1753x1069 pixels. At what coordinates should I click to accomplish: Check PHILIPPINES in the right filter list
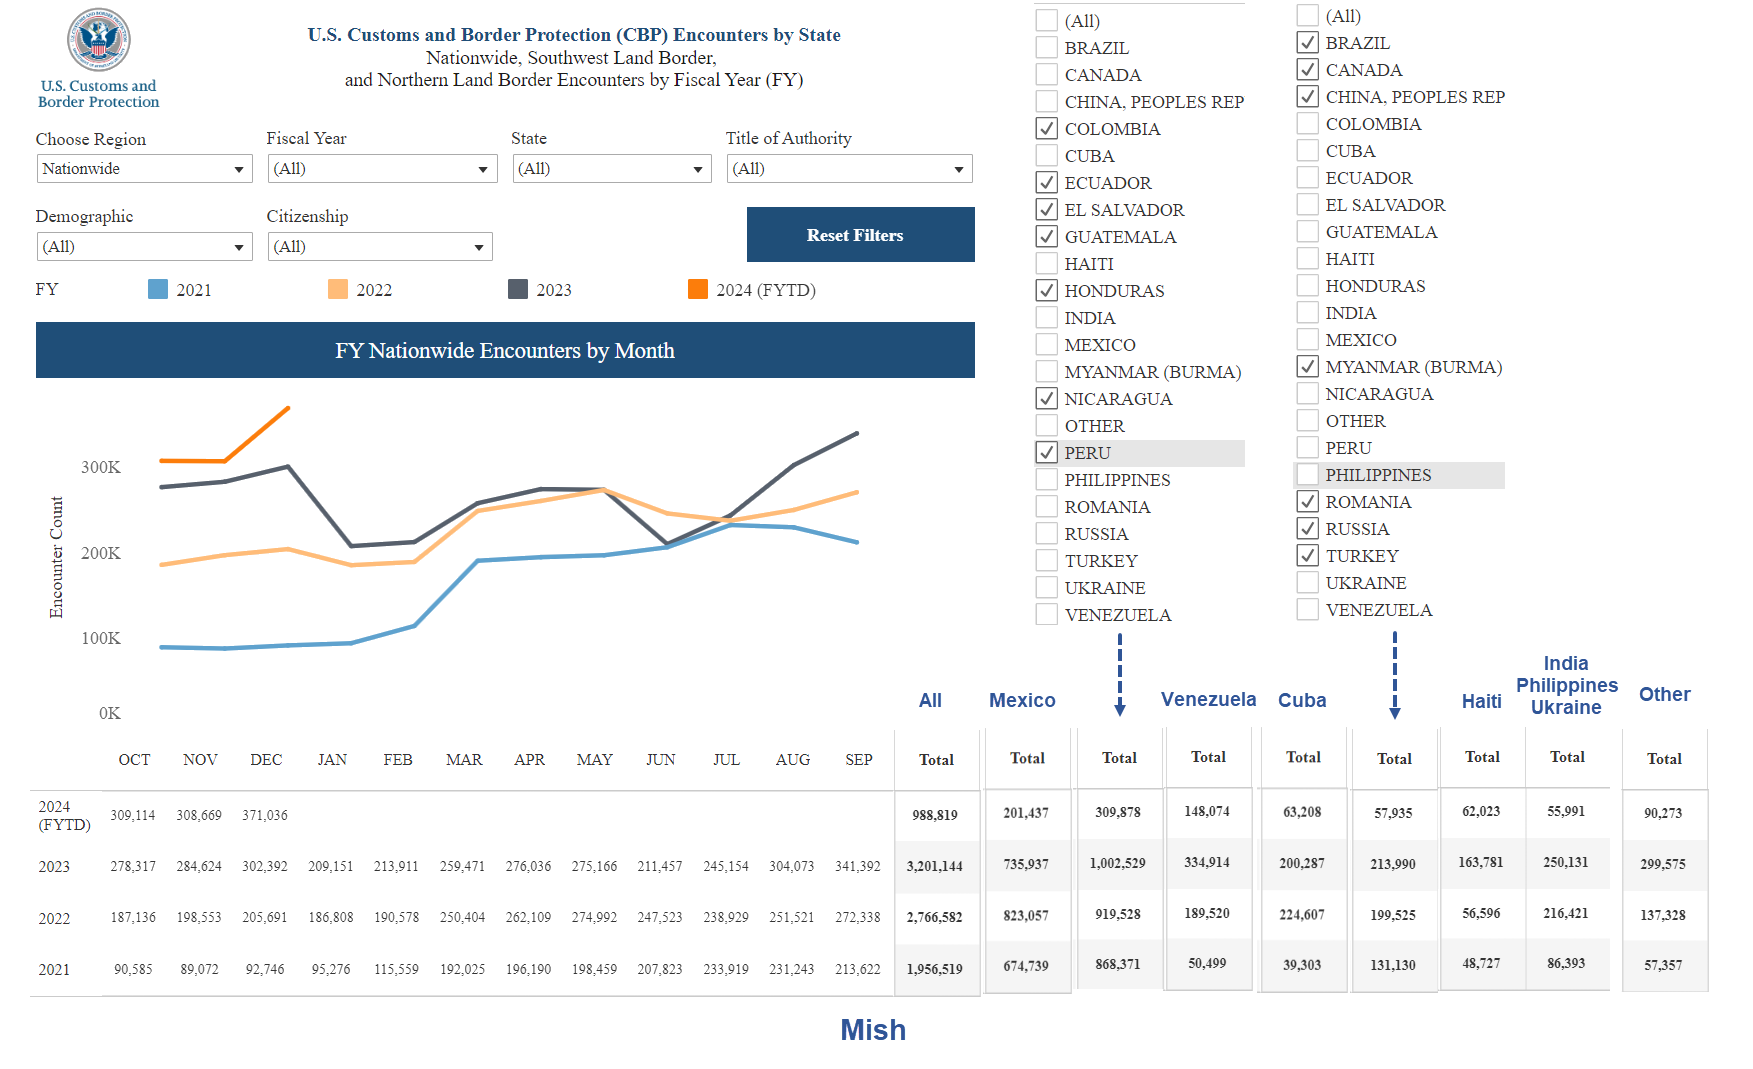click(1307, 475)
